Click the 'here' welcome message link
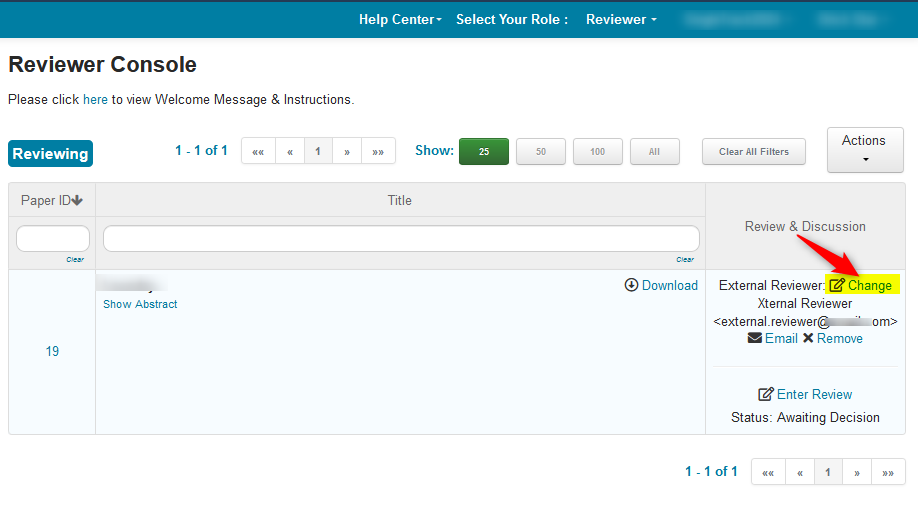This screenshot has height=513, width=918. (95, 100)
